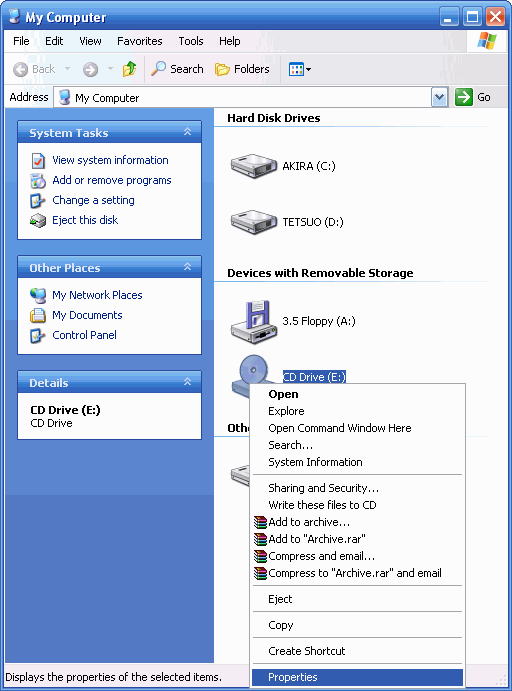Image resolution: width=512 pixels, height=691 pixels.
Task: Choose Create Shortcut in context menu
Action: pyautogui.click(x=357, y=651)
